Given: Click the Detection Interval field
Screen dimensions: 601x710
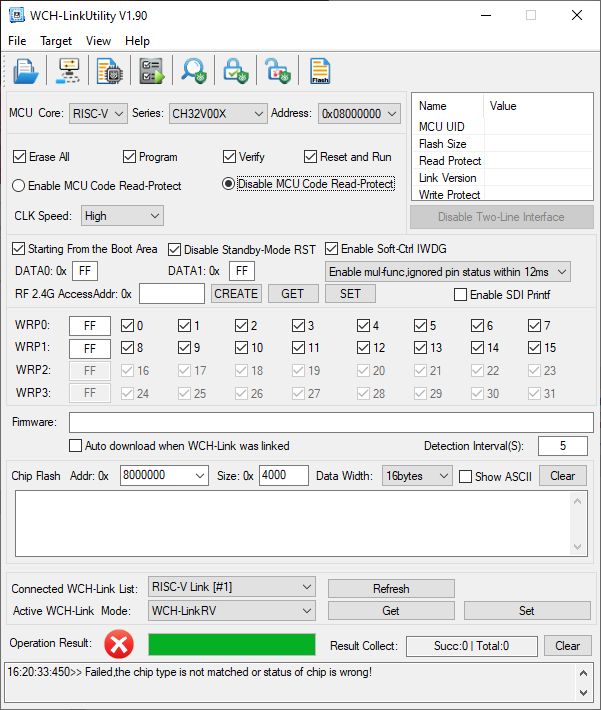Looking at the screenshot, I should (563, 446).
